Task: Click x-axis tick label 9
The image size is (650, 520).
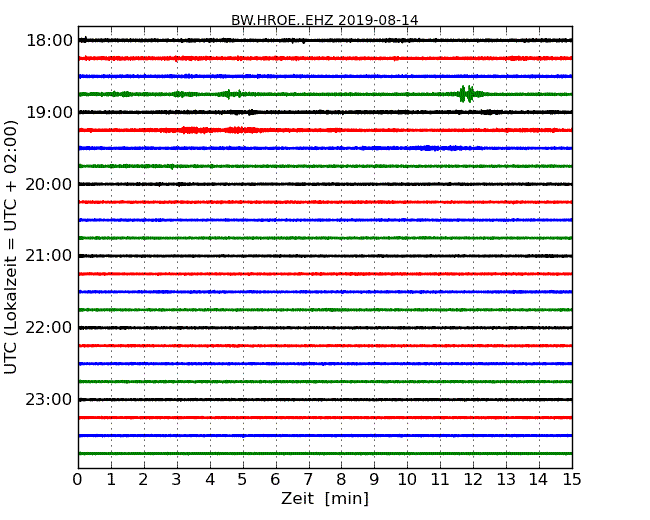Action: click(x=374, y=480)
